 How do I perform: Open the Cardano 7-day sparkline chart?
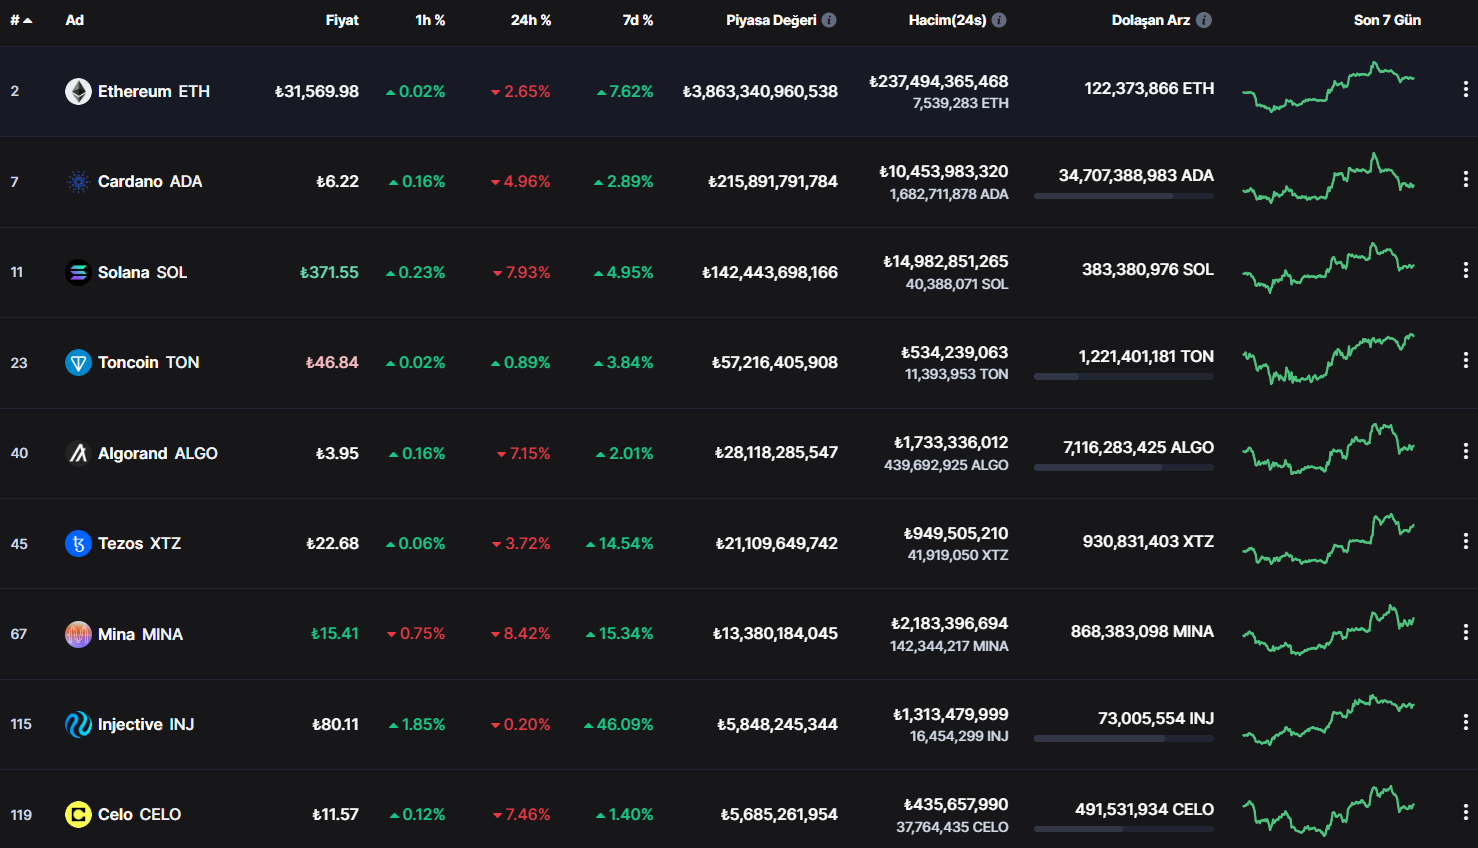1328,178
